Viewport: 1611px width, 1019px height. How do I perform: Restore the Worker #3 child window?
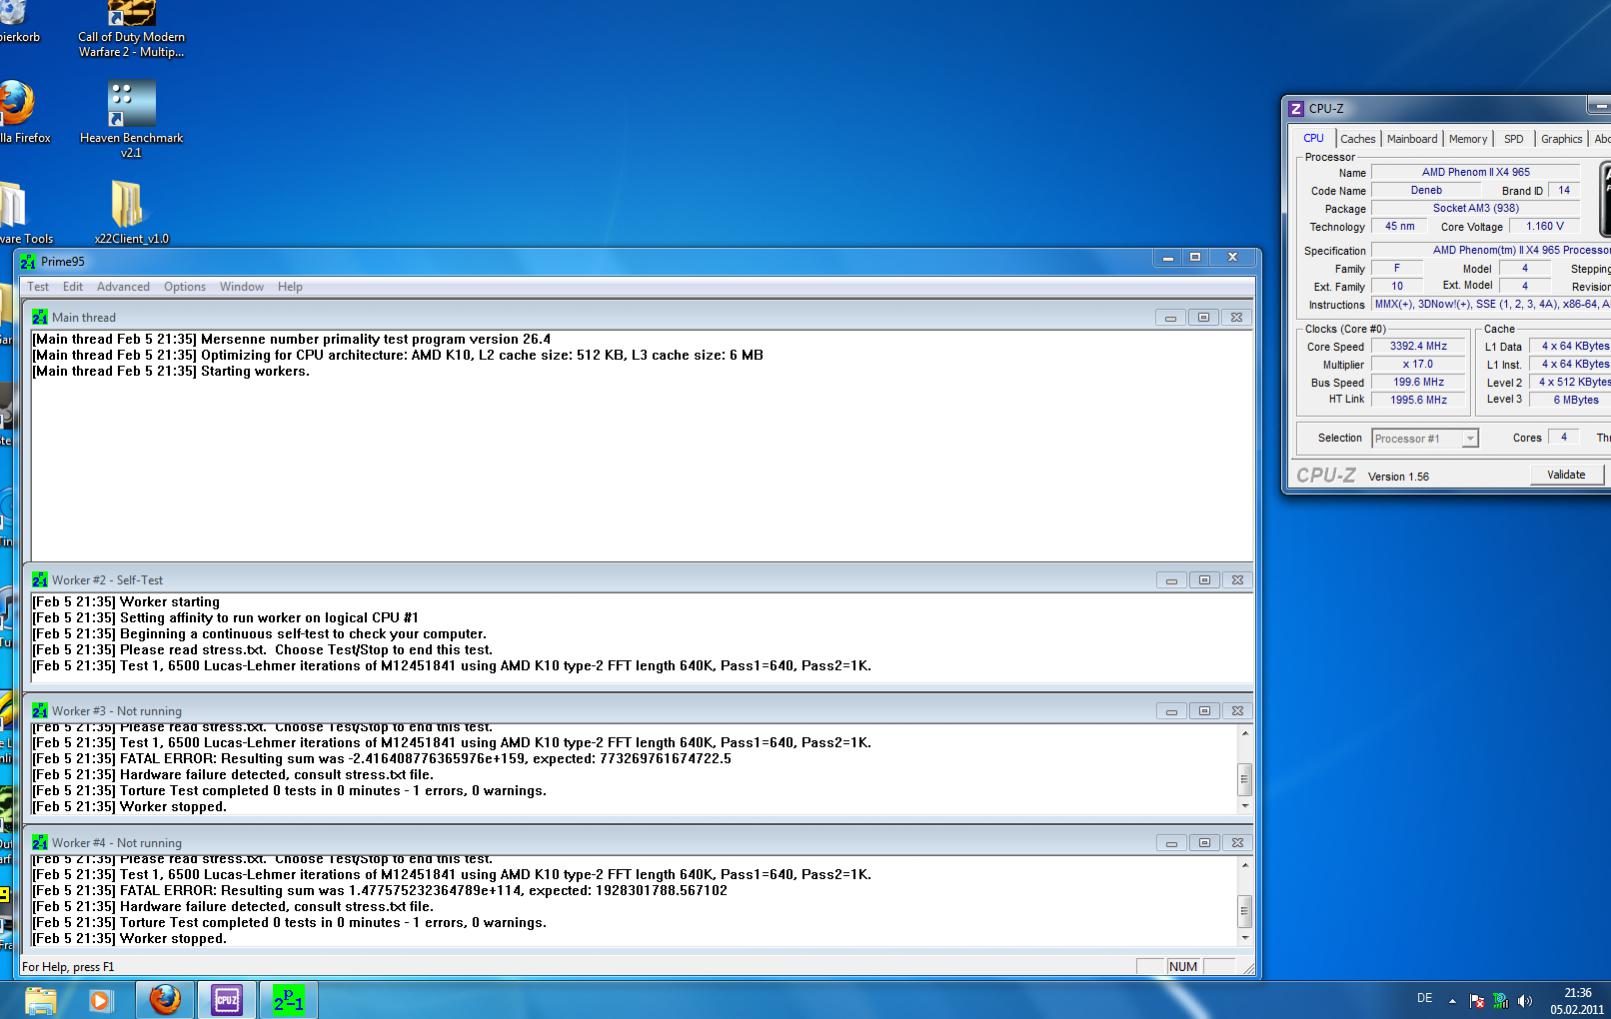click(1204, 711)
